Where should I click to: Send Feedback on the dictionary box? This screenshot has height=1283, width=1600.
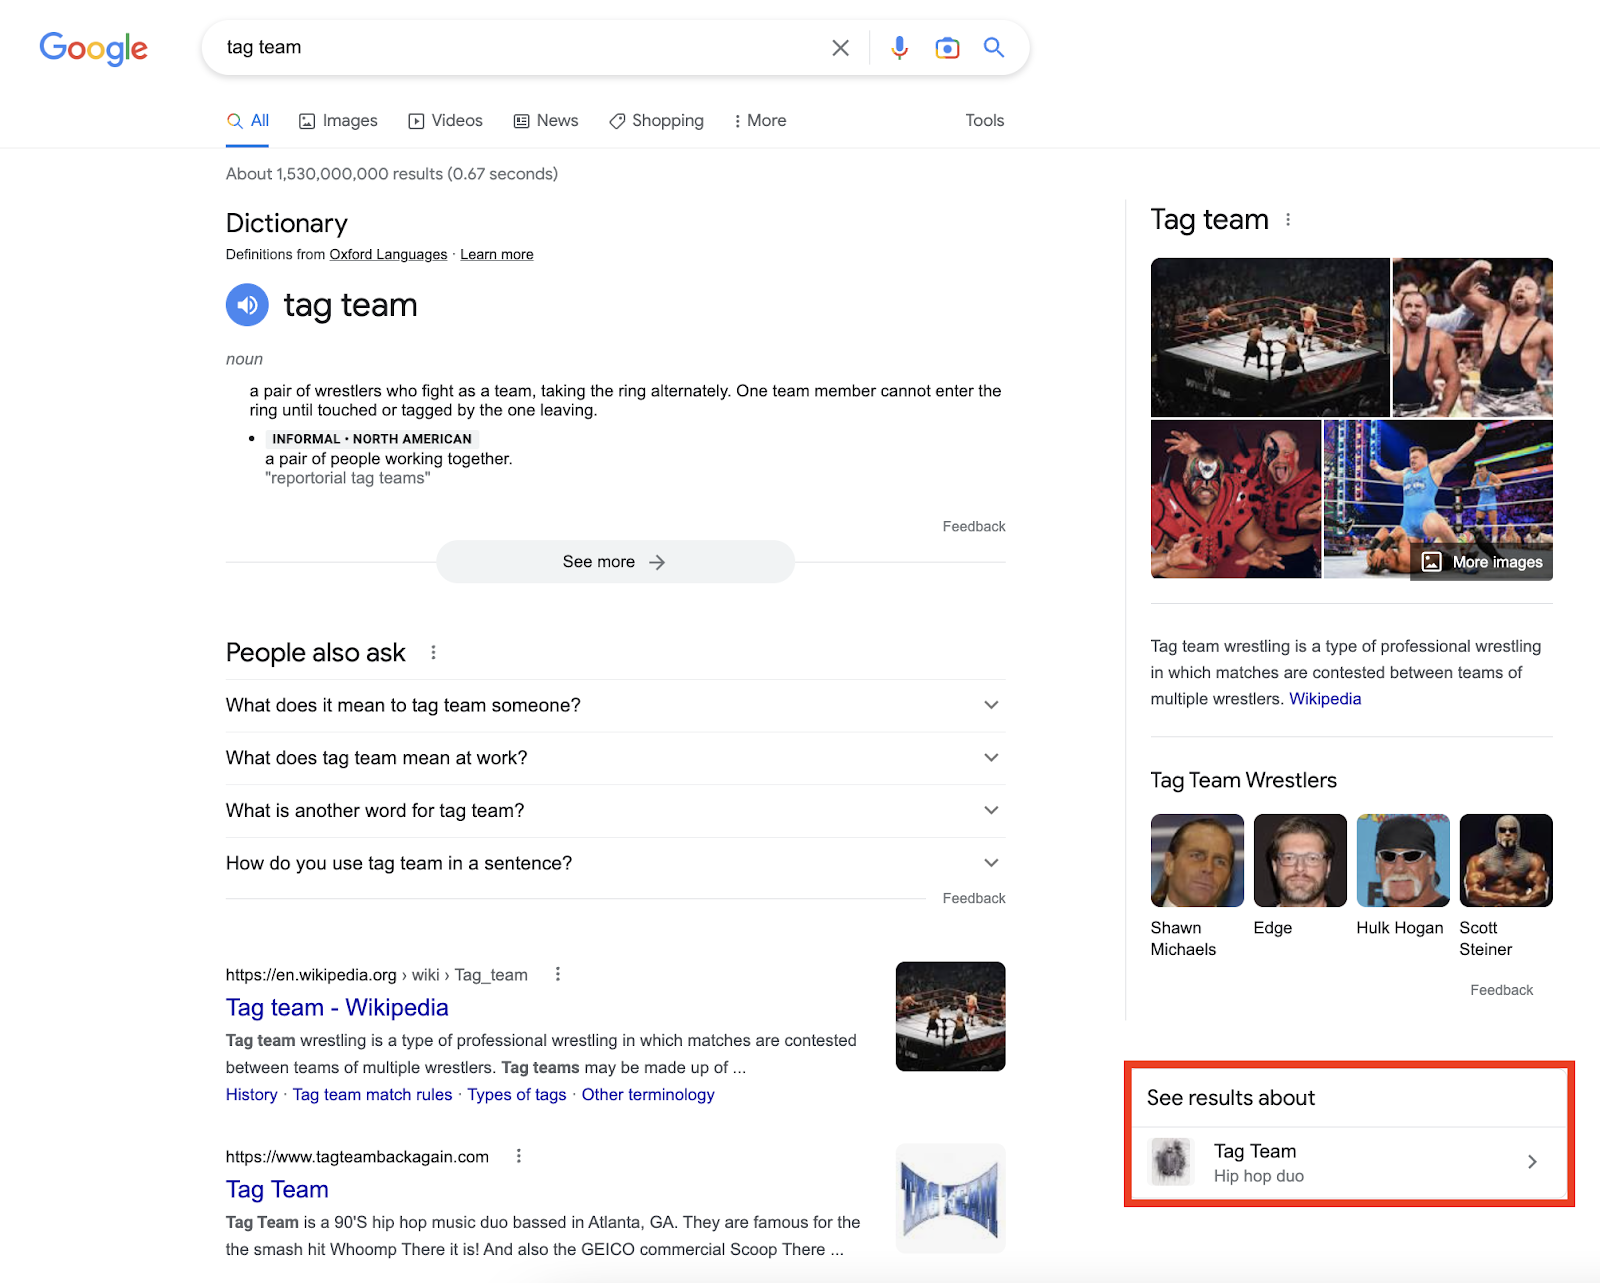[x=974, y=527]
